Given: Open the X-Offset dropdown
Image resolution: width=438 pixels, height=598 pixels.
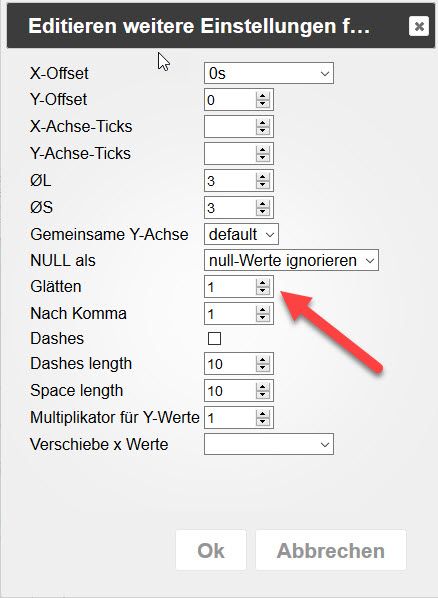Looking at the screenshot, I should click(269, 73).
